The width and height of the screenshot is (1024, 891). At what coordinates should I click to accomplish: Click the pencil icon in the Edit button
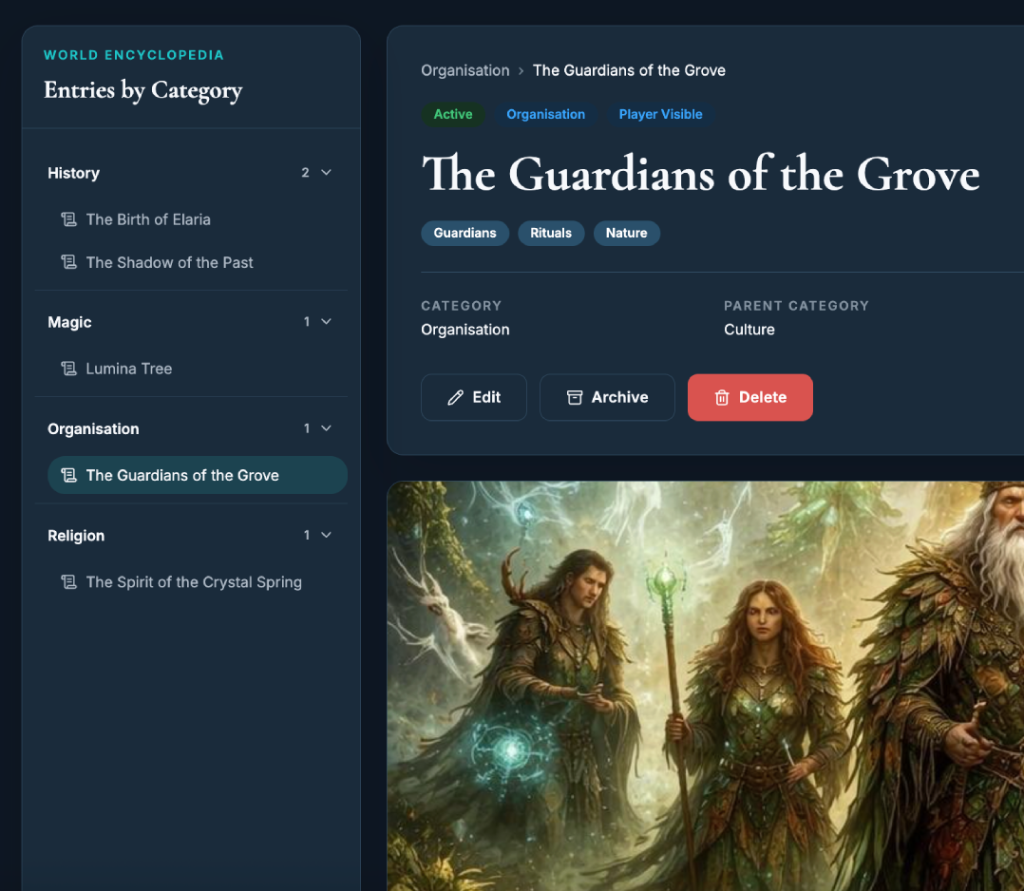tap(455, 397)
